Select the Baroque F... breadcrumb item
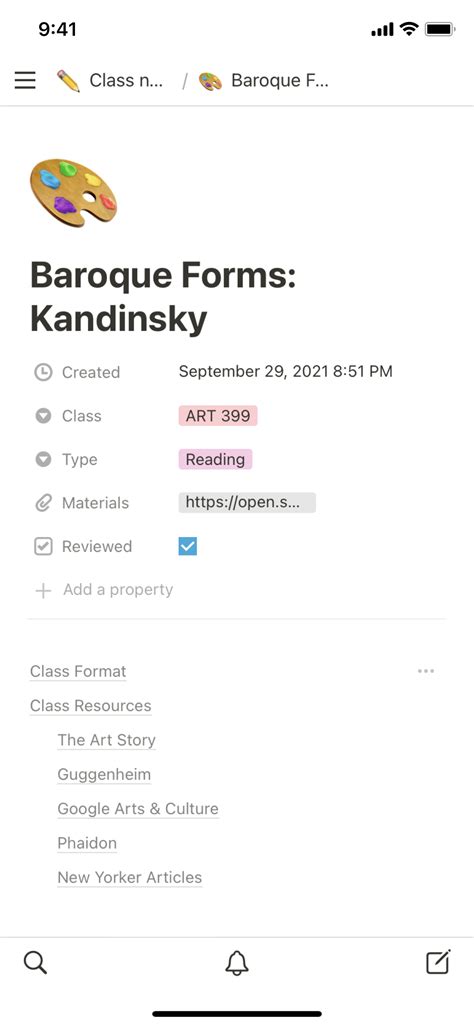Viewport: 474px width, 1026px height. pyautogui.click(x=280, y=80)
